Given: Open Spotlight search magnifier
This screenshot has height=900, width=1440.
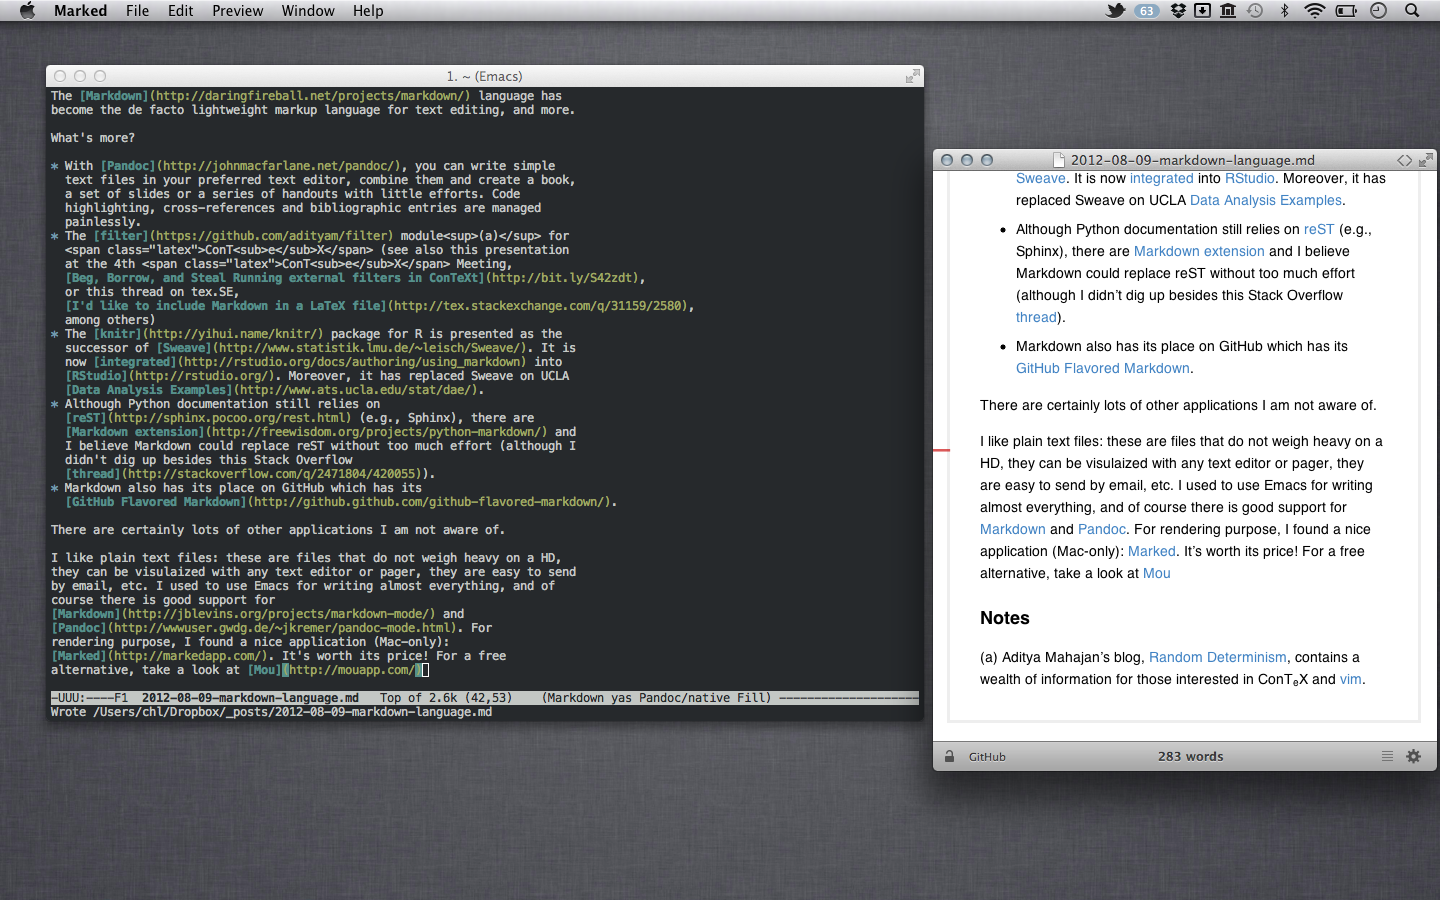Looking at the screenshot, I should coord(1412,11).
